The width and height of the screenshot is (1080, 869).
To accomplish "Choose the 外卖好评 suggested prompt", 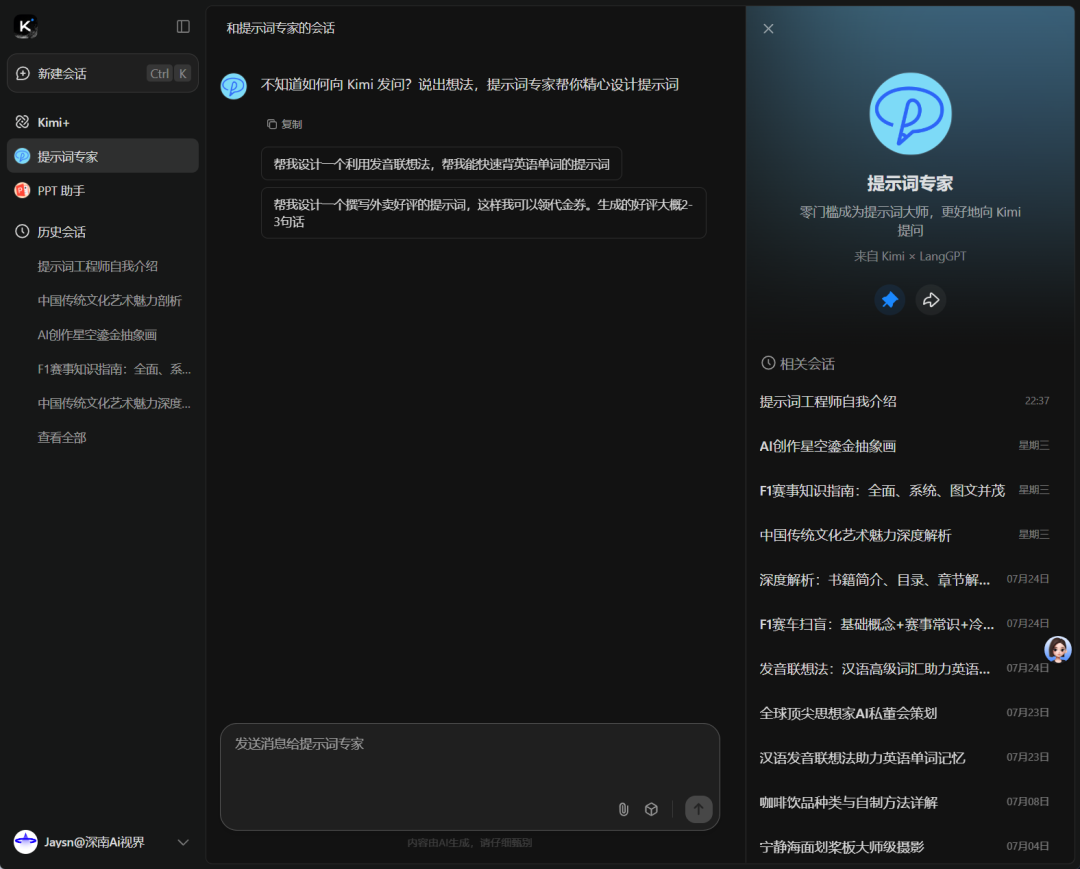I will [483, 212].
